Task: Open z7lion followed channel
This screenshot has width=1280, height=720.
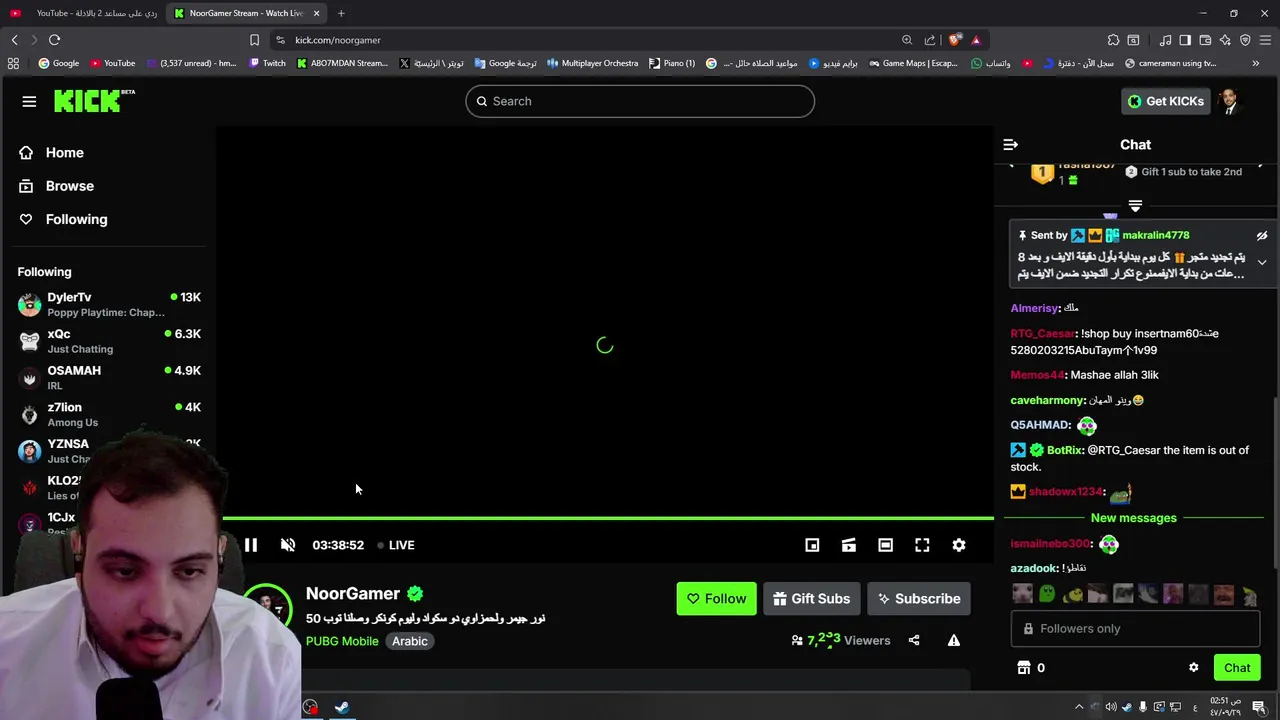Action: tap(109, 414)
